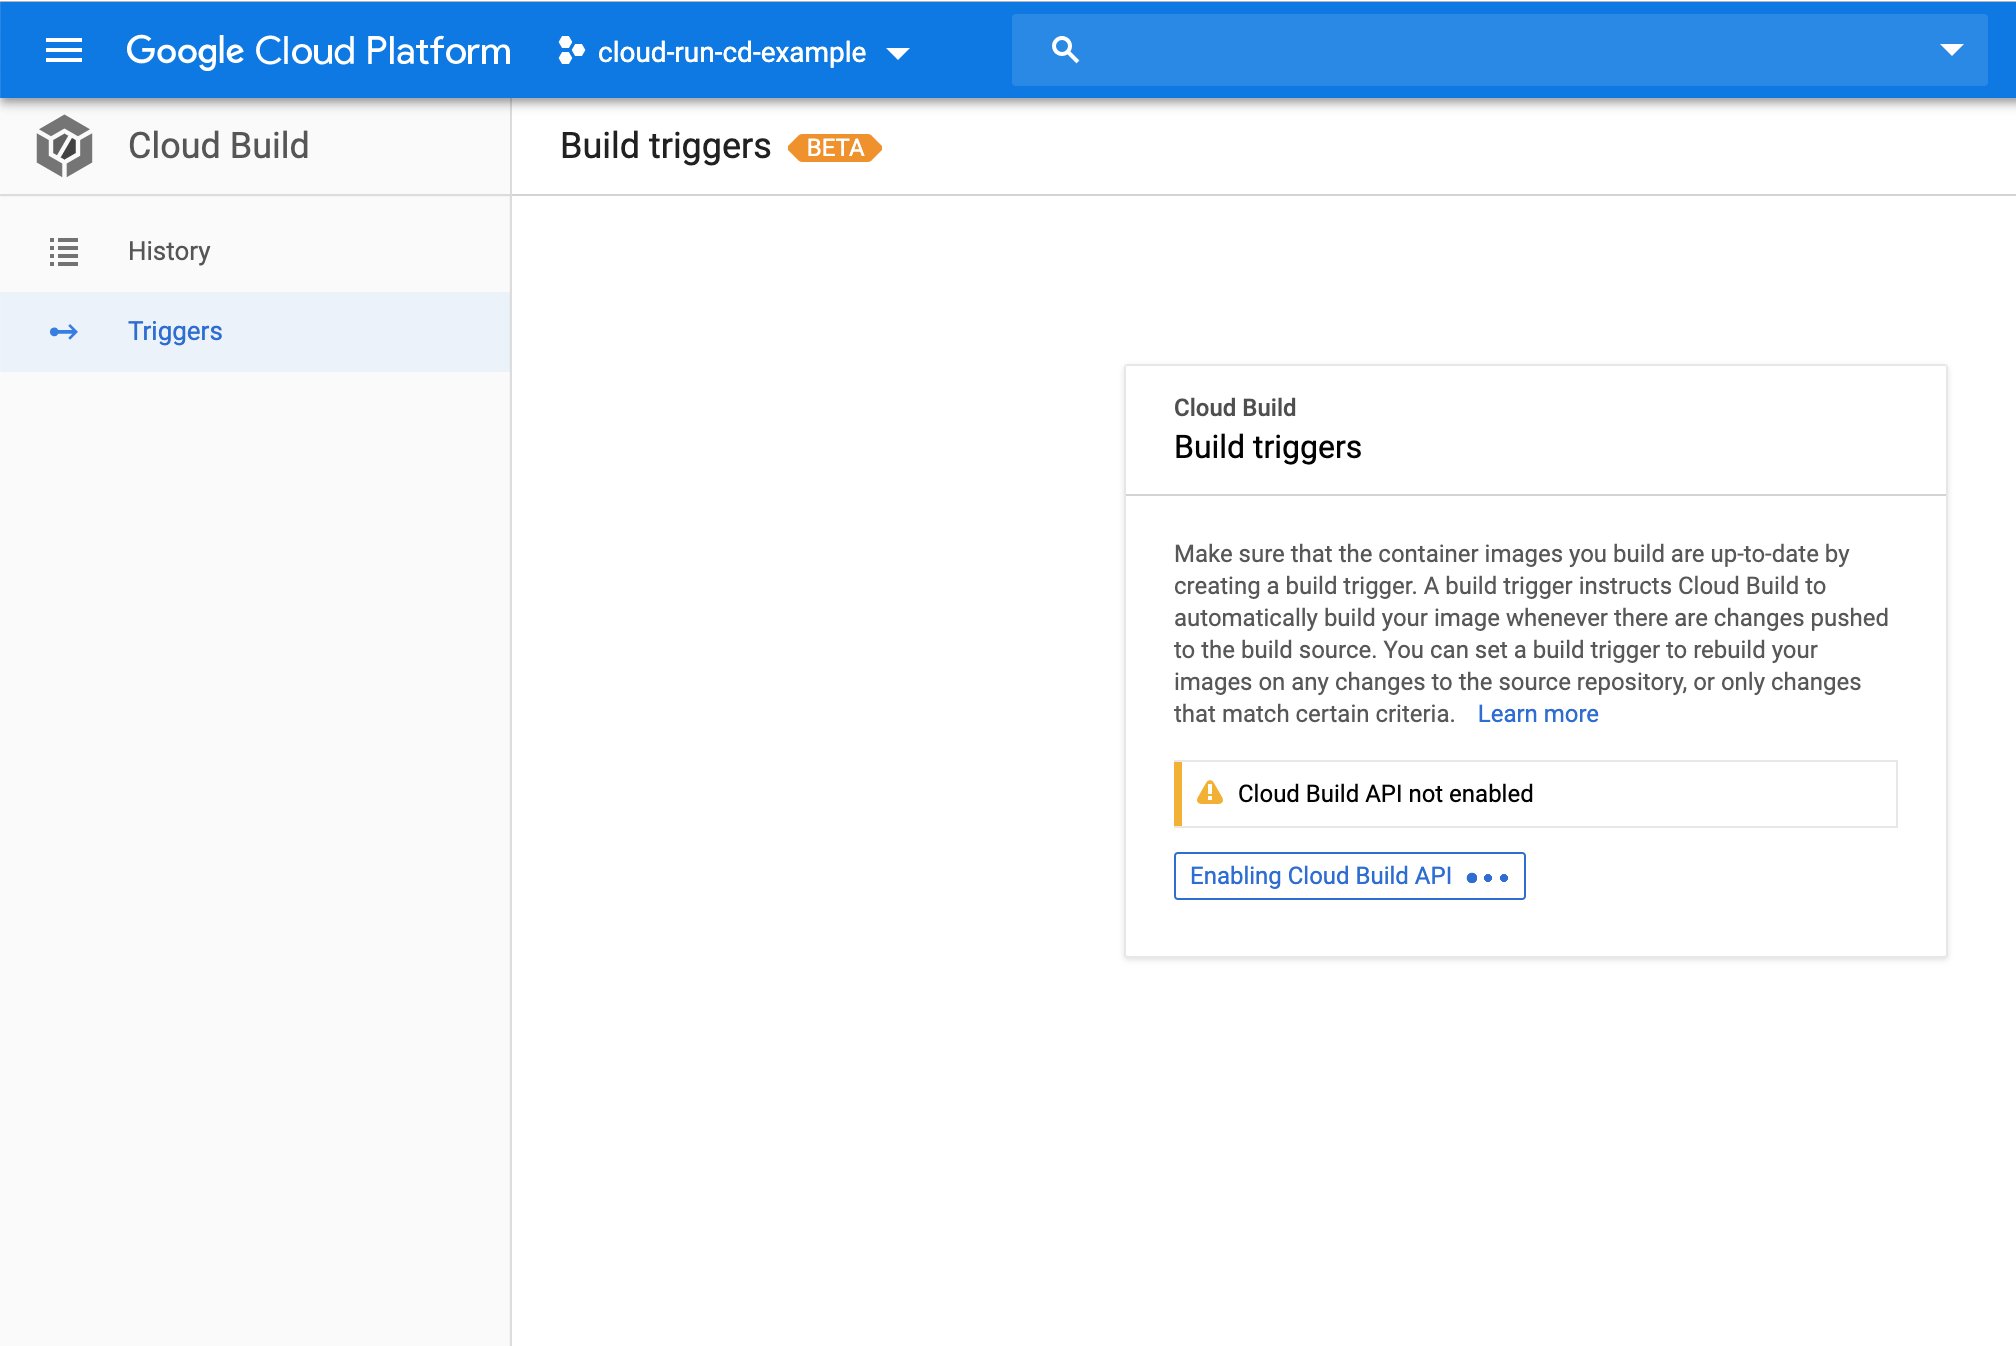Click the Enabling Cloud Build API button
The width and height of the screenshot is (2016, 1346).
tap(1349, 876)
